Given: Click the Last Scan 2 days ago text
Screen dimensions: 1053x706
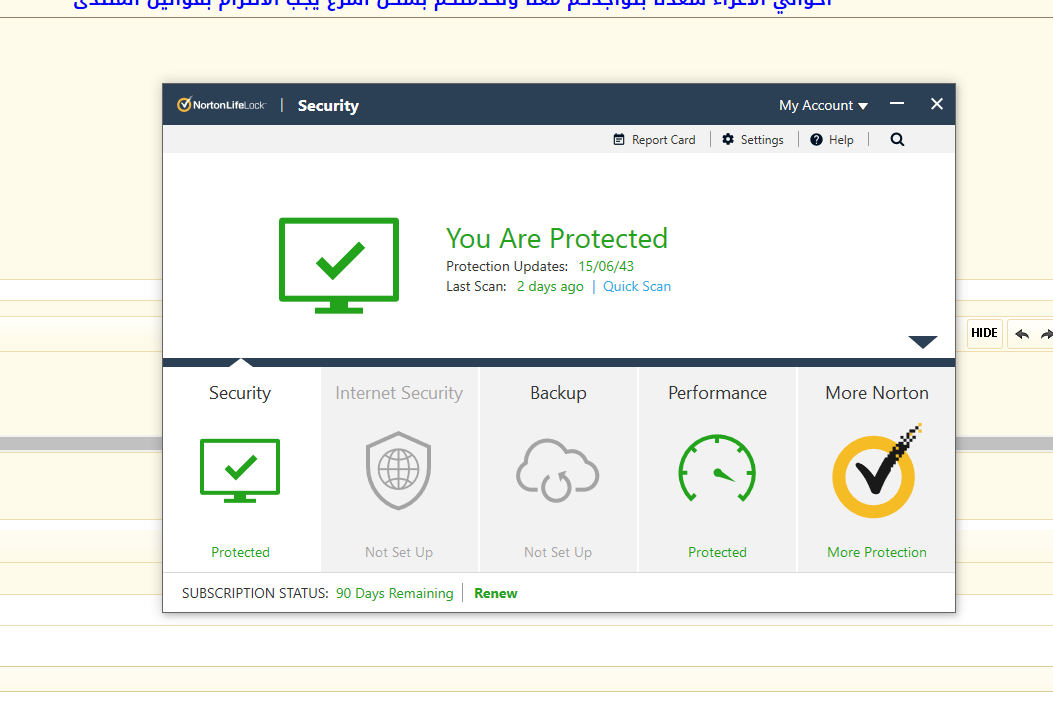Looking at the screenshot, I should click(x=515, y=287).
